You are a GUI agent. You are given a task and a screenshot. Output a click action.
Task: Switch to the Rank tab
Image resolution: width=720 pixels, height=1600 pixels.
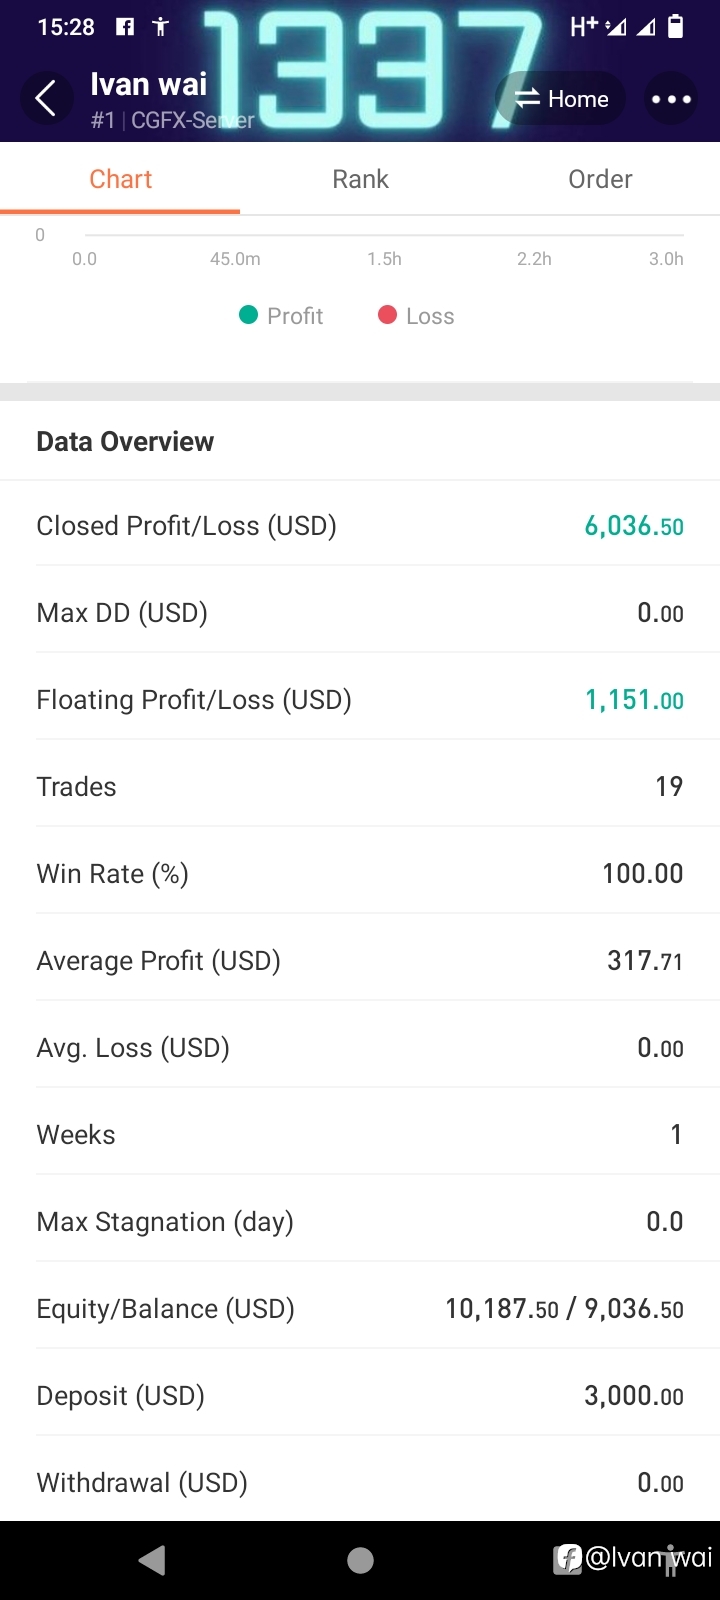click(360, 179)
